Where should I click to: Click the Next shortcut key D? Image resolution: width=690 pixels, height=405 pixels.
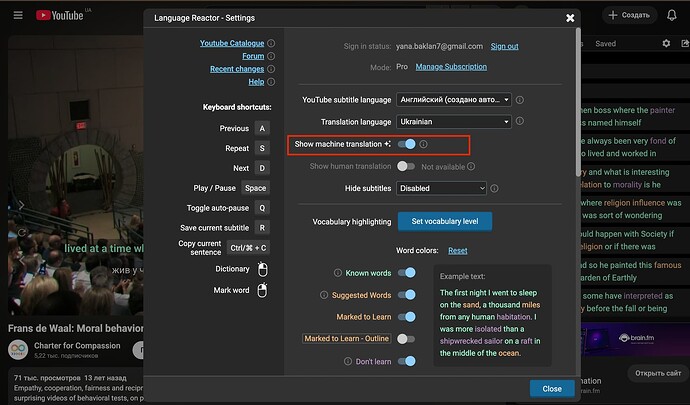pos(262,168)
